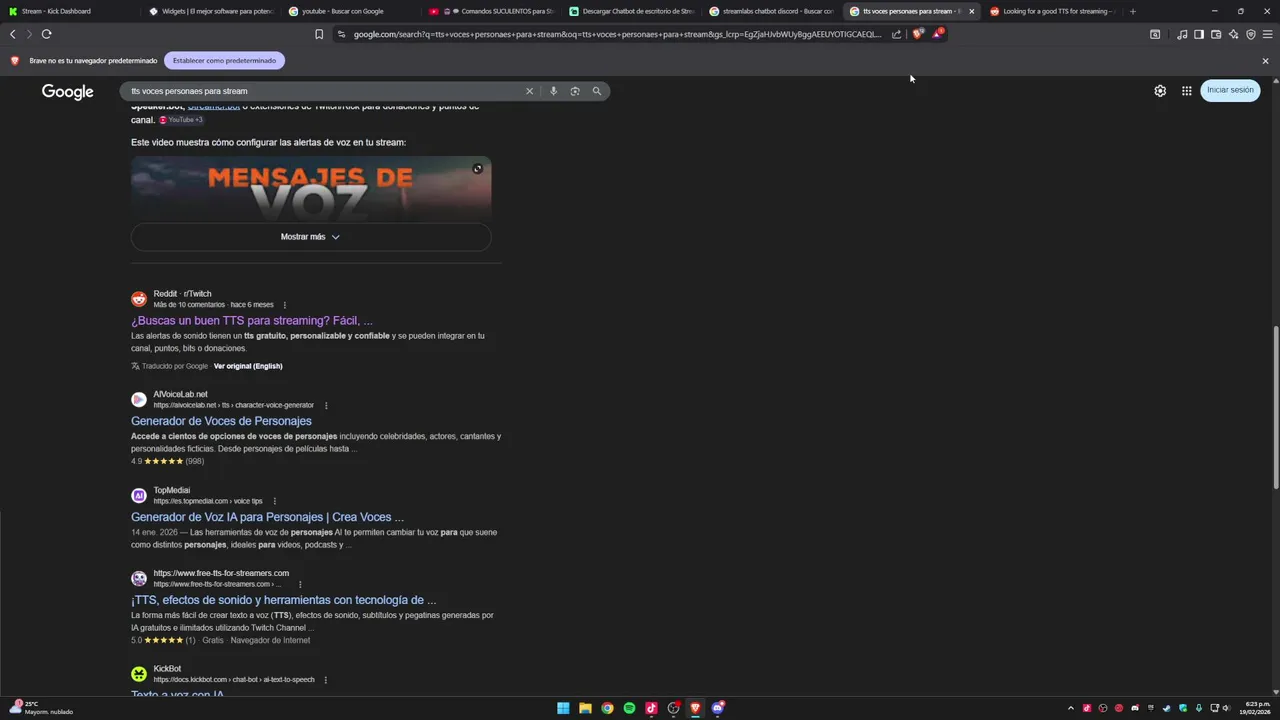Click Ver original (English) link
The width and height of the screenshot is (1280, 720).
click(x=248, y=366)
